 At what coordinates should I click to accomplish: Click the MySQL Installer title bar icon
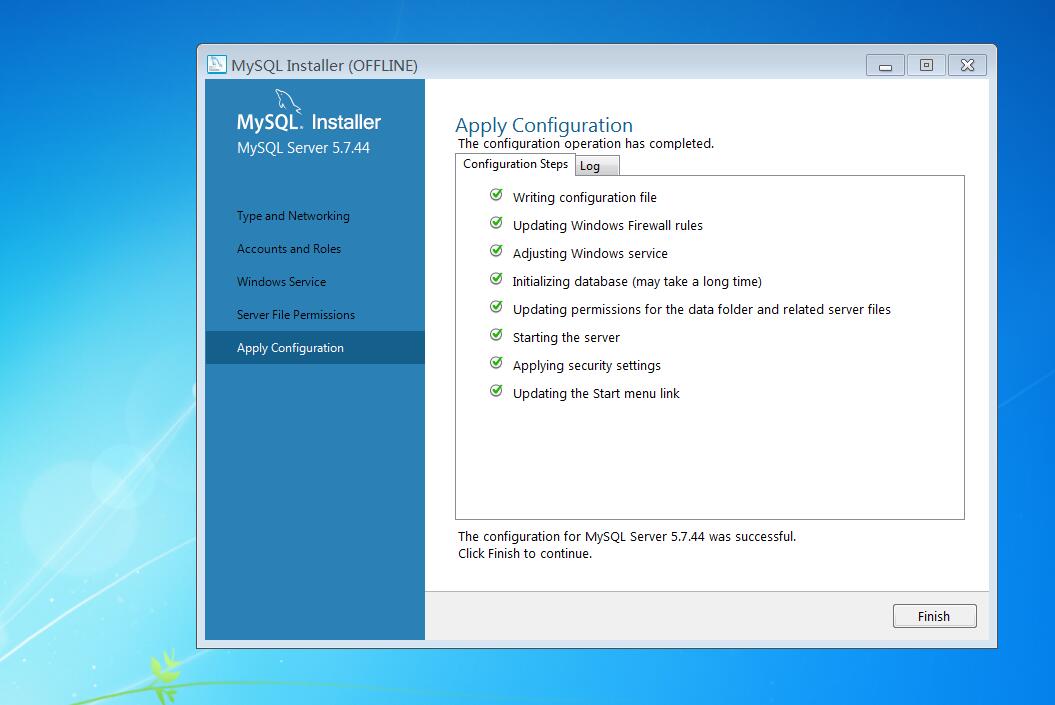point(216,65)
